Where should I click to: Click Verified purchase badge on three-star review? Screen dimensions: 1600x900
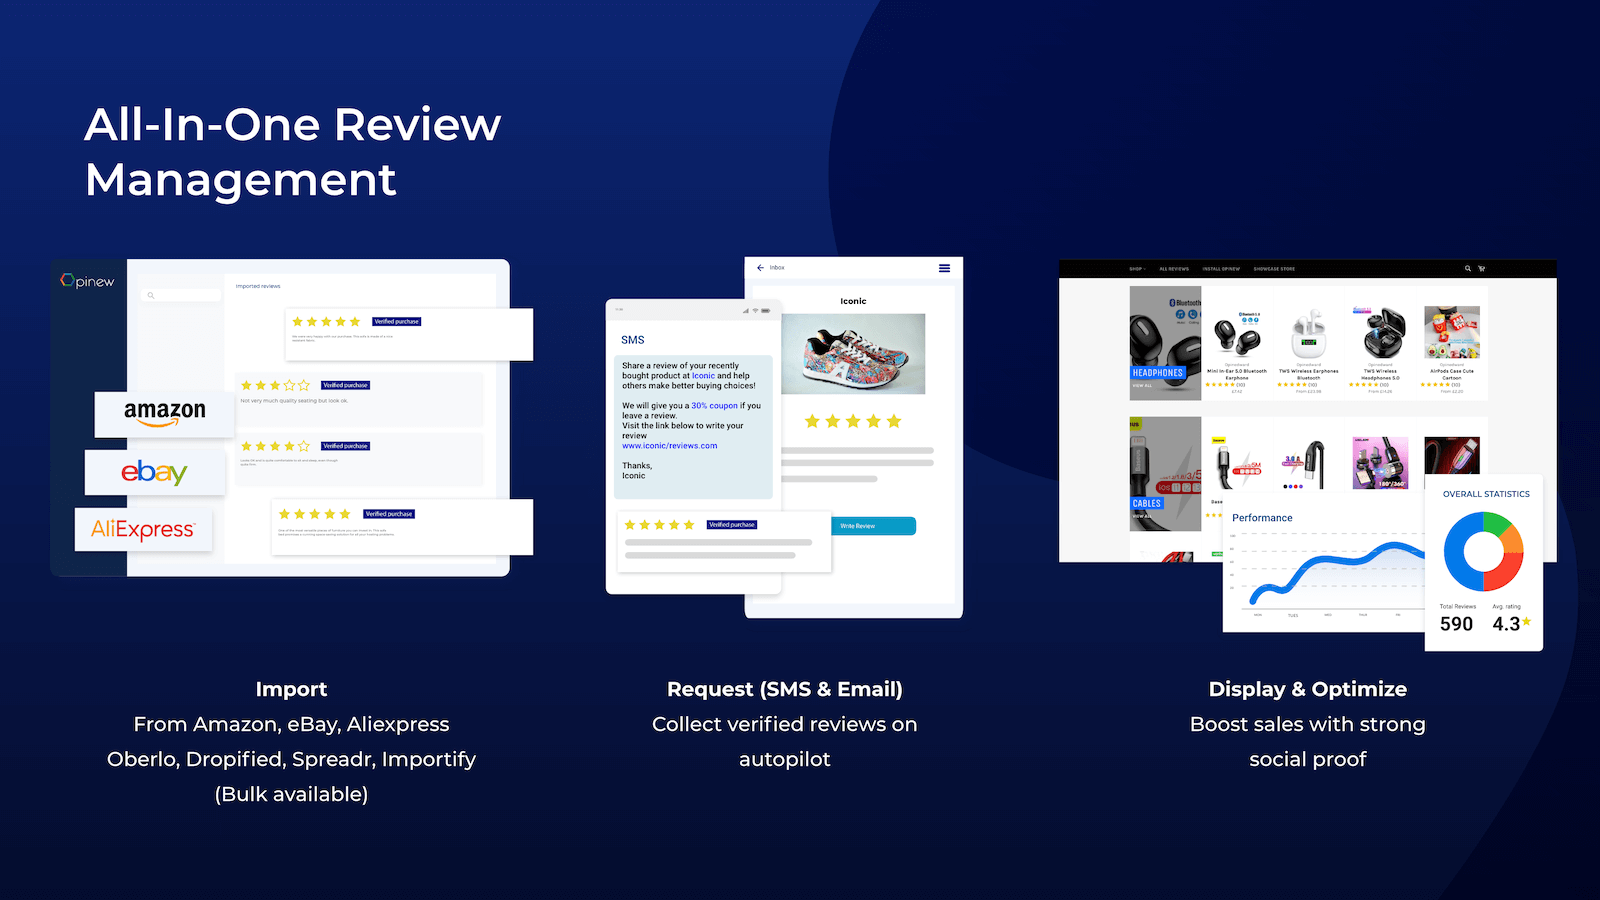(346, 385)
